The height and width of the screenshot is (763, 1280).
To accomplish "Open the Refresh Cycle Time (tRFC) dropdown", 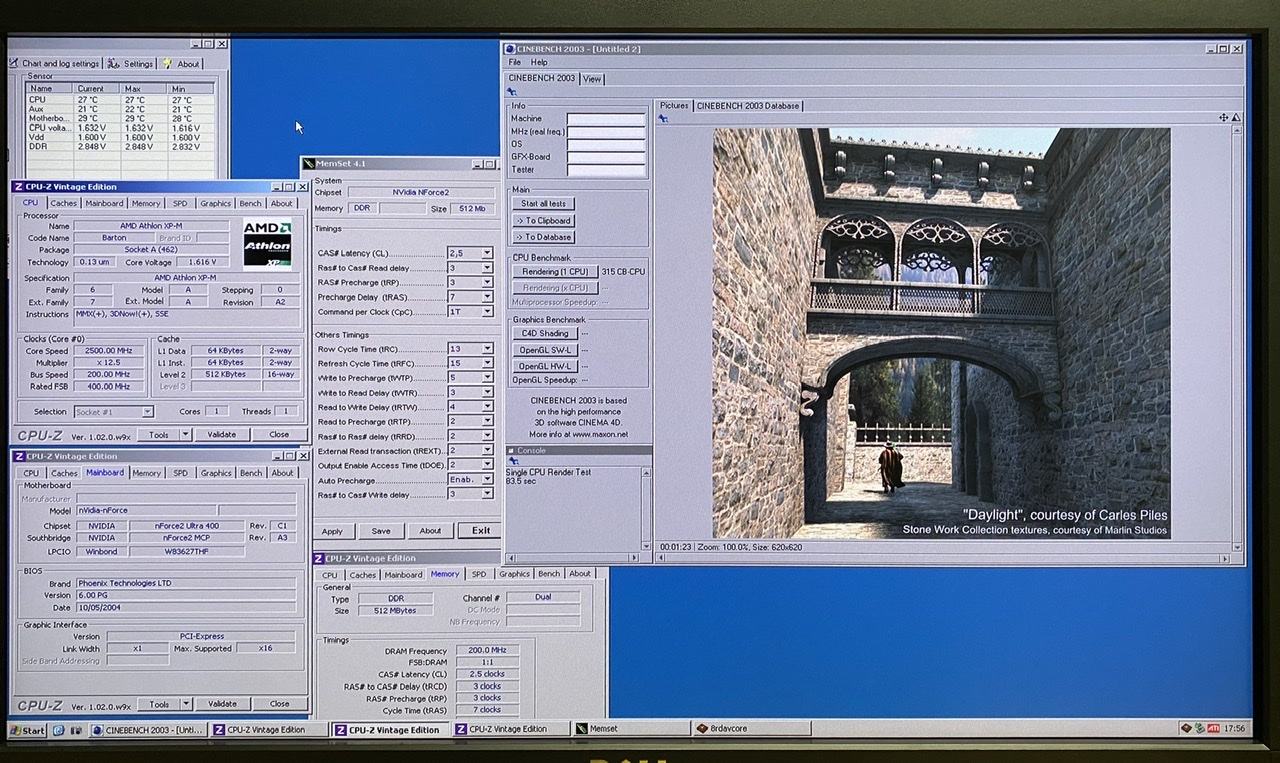I will click(487, 364).
